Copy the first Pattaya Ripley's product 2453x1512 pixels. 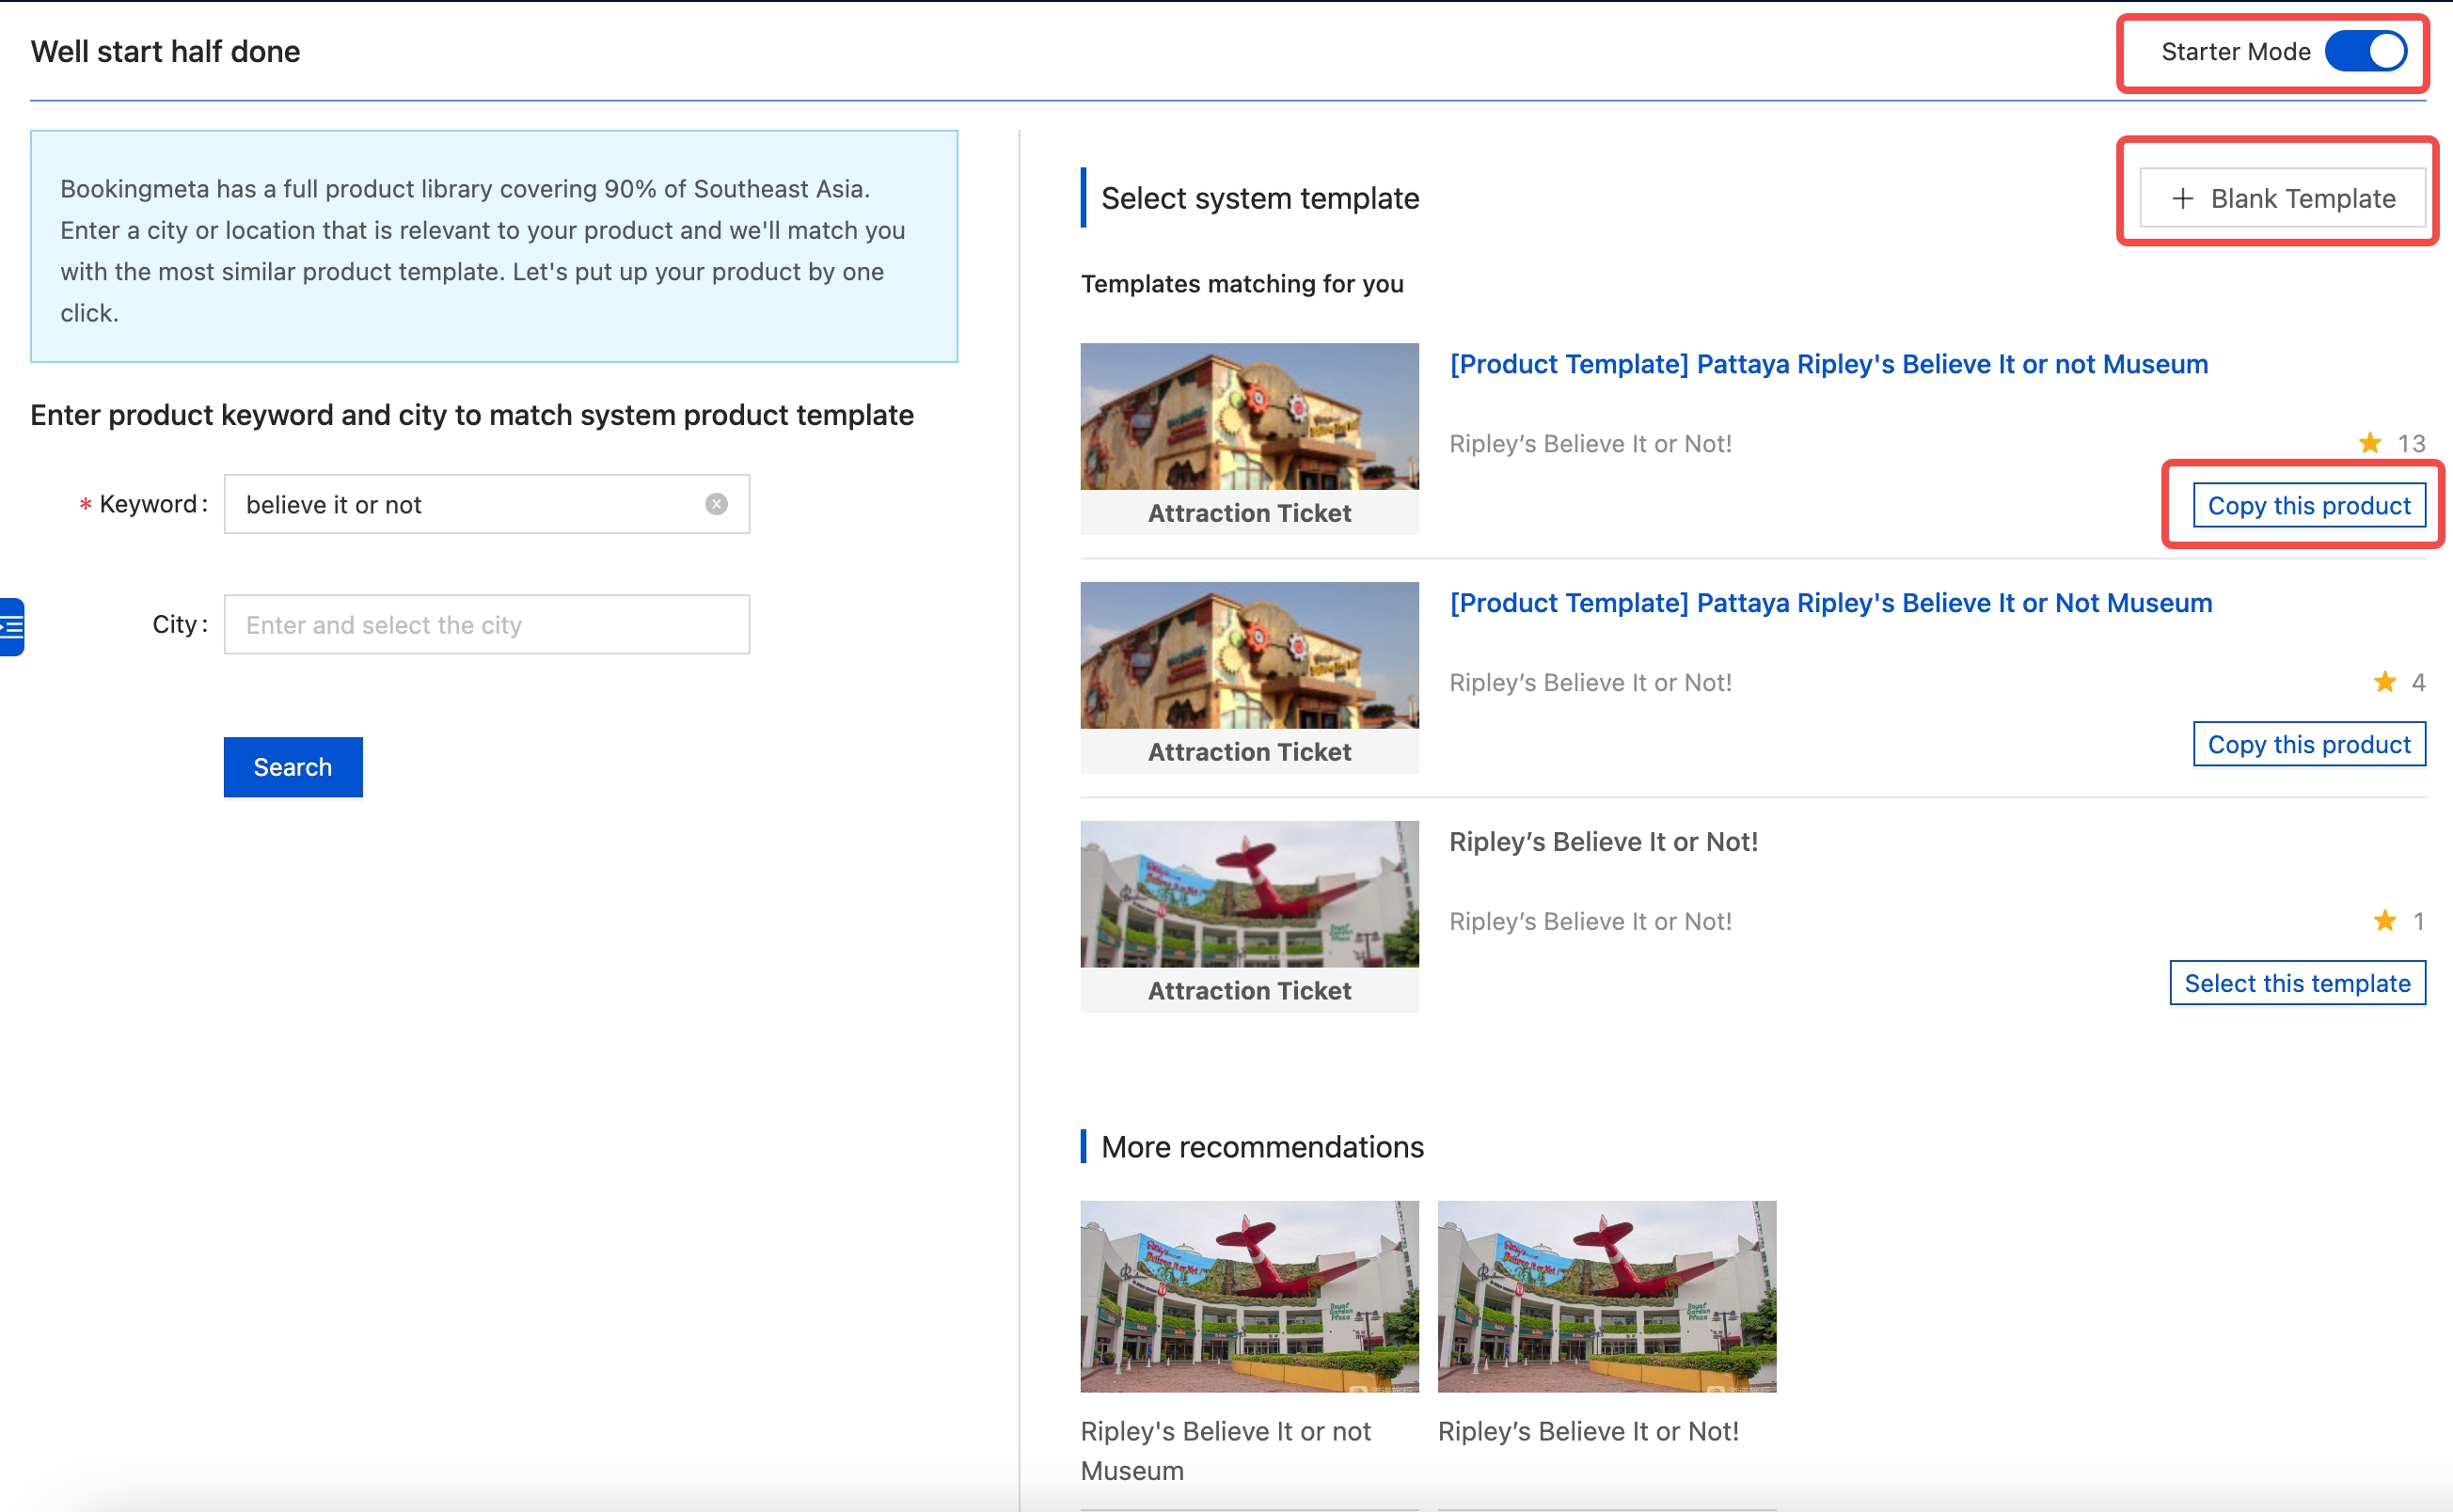coord(2308,506)
